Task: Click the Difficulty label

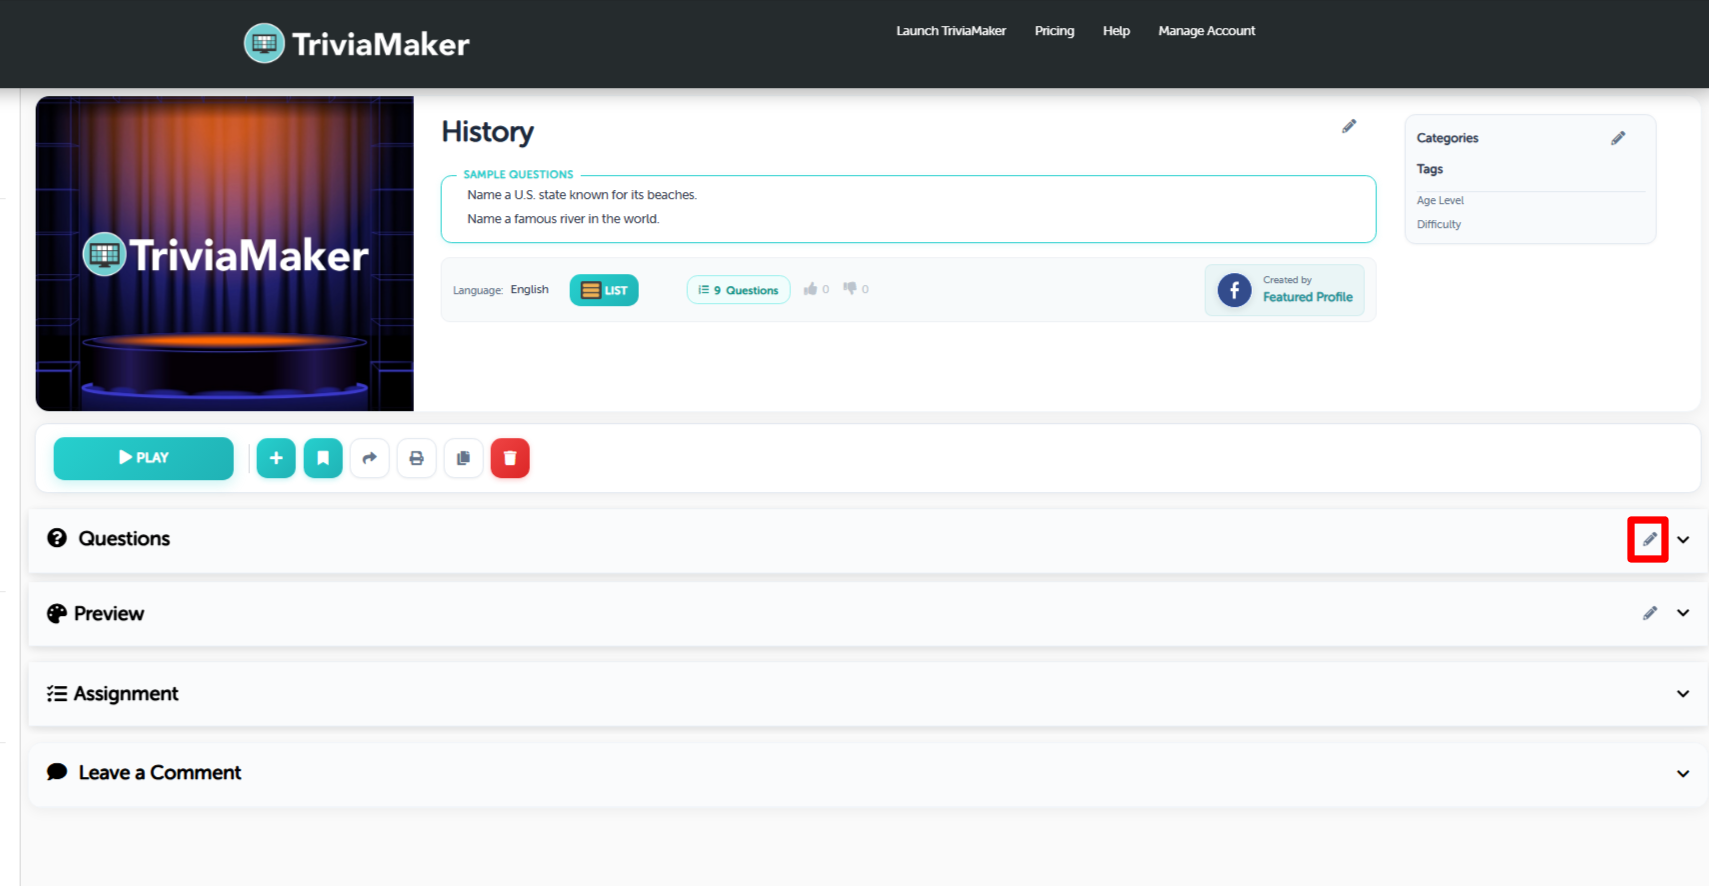Action: (1439, 224)
